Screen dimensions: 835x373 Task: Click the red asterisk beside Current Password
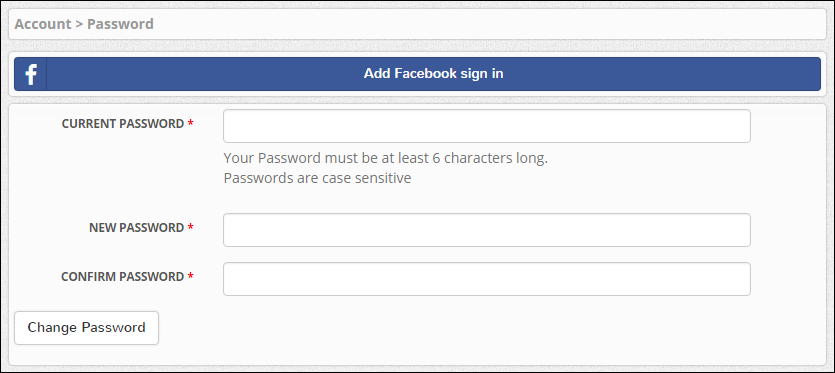tap(190, 123)
